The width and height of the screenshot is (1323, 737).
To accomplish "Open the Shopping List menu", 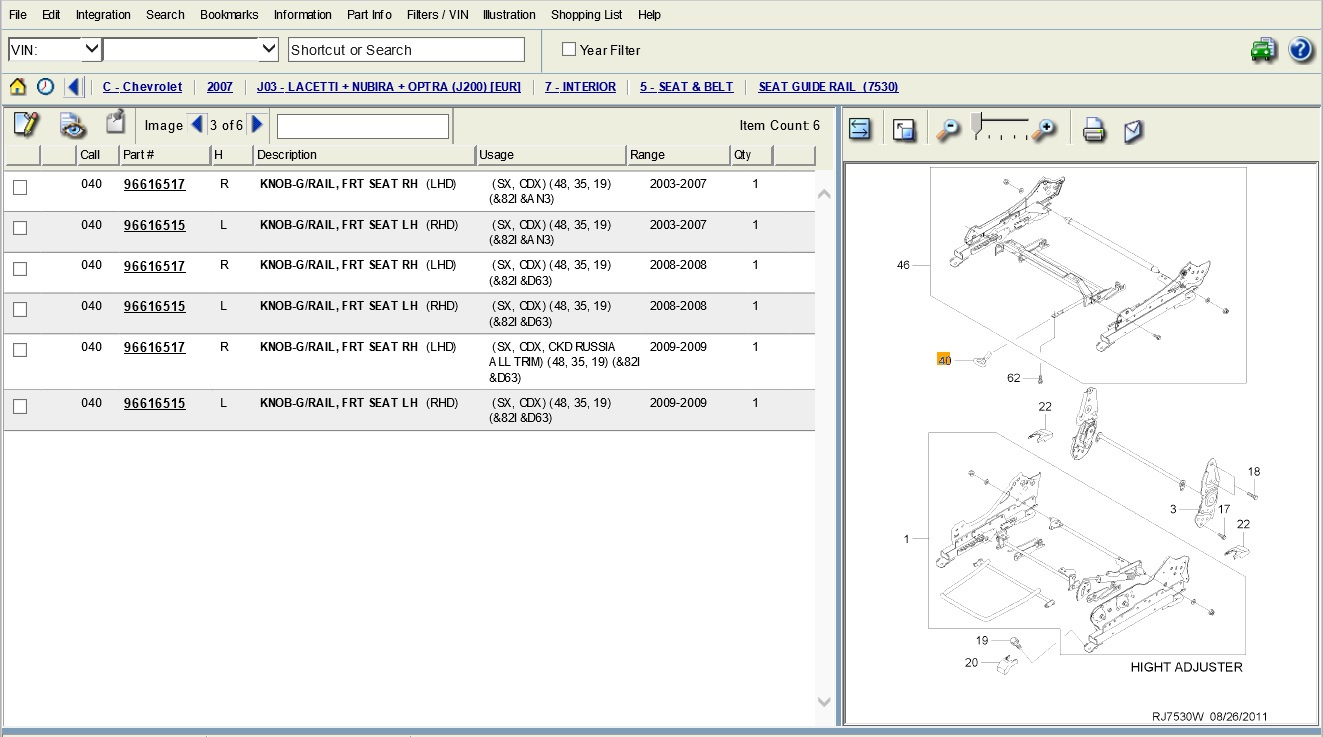I will [586, 15].
